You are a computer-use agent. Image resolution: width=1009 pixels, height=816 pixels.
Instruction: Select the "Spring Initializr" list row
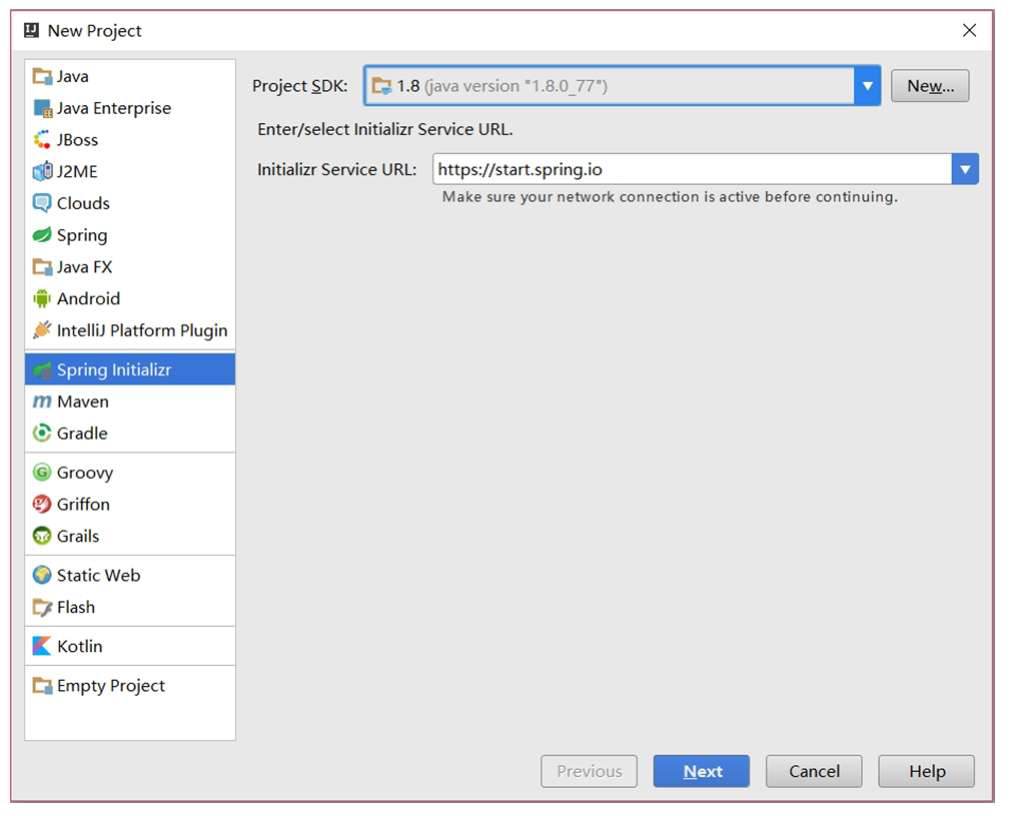[130, 369]
